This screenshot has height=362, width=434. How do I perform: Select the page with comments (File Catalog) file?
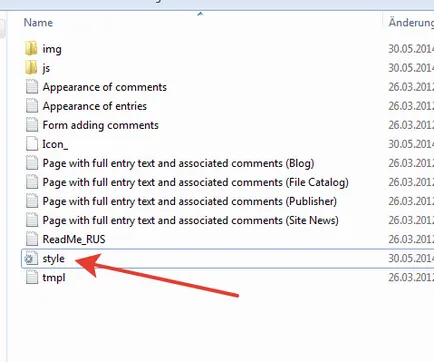tap(195, 182)
